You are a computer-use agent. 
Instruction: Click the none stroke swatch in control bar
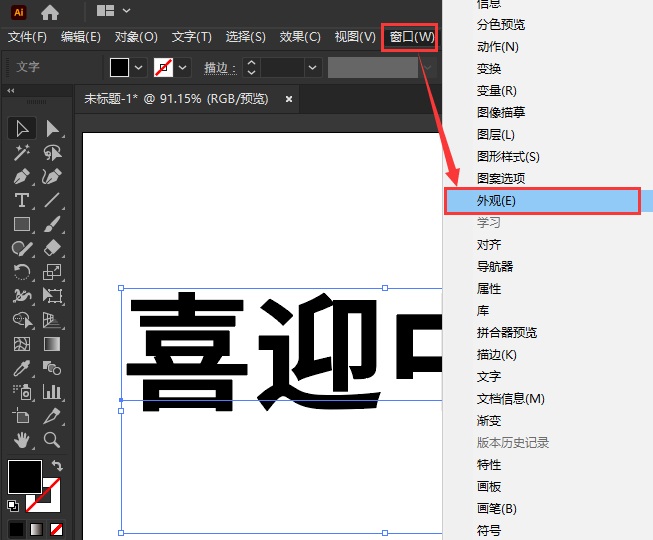coord(163,67)
